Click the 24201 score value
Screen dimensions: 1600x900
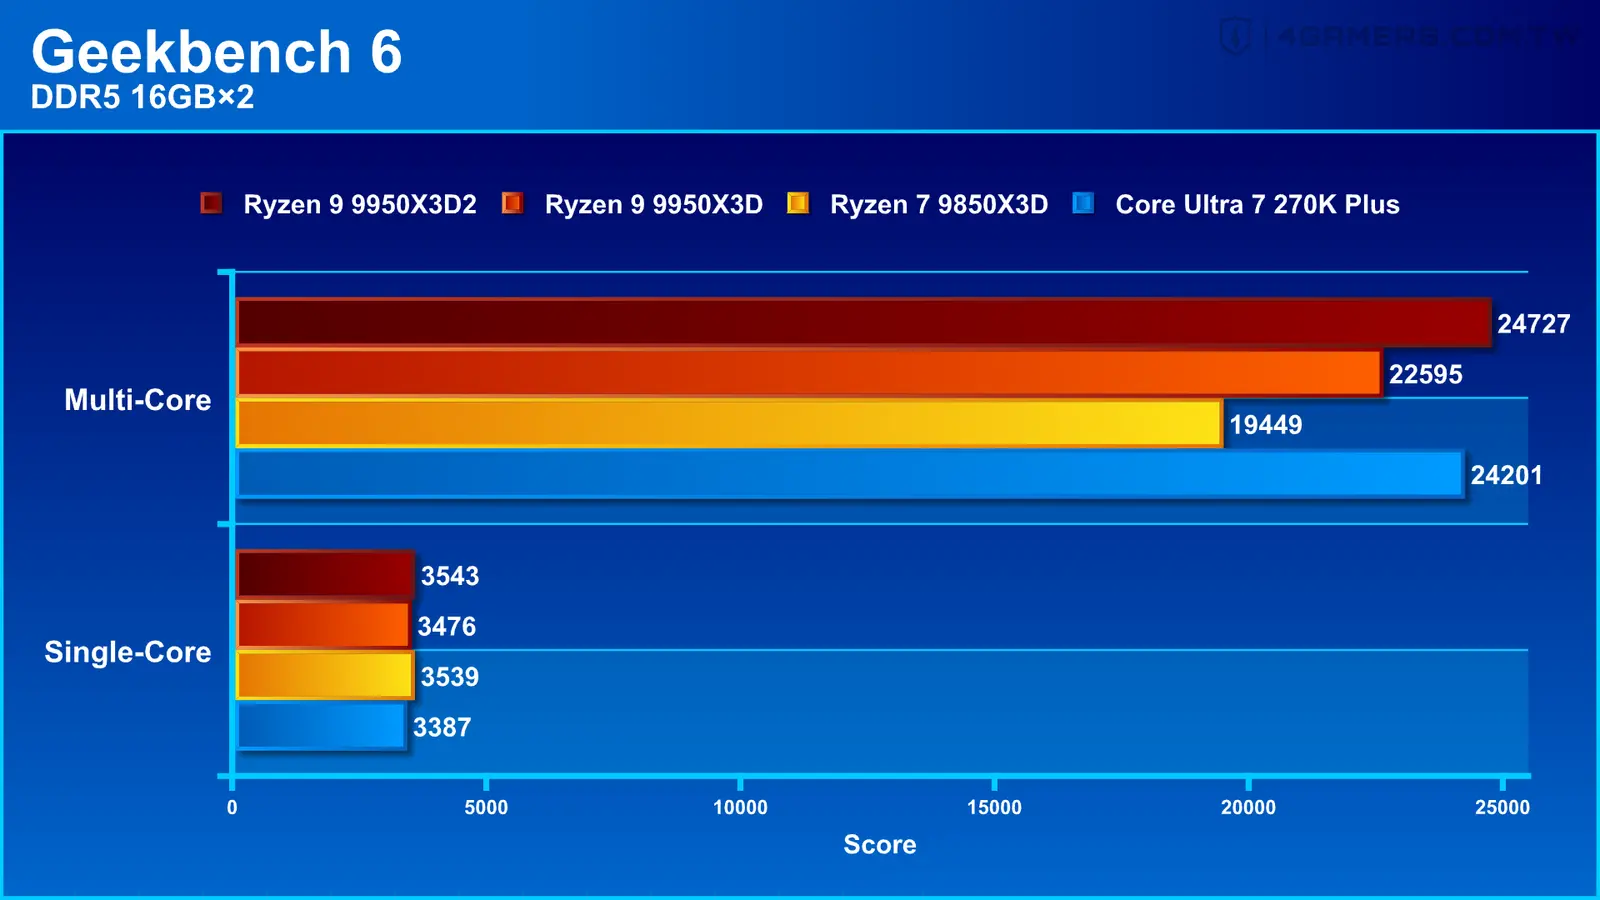(1506, 475)
